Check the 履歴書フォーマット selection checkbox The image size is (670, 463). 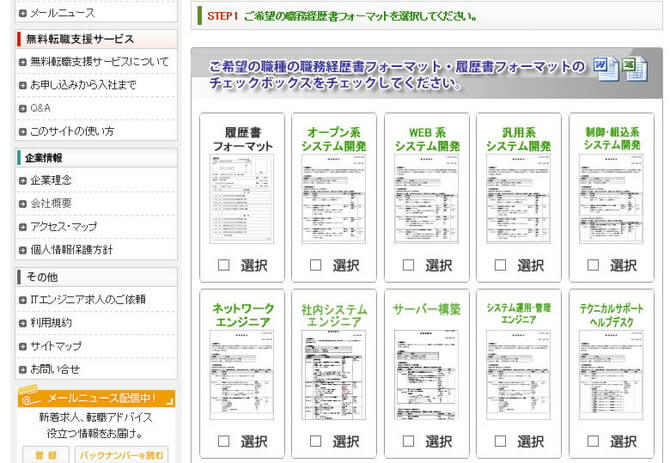tap(223, 265)
